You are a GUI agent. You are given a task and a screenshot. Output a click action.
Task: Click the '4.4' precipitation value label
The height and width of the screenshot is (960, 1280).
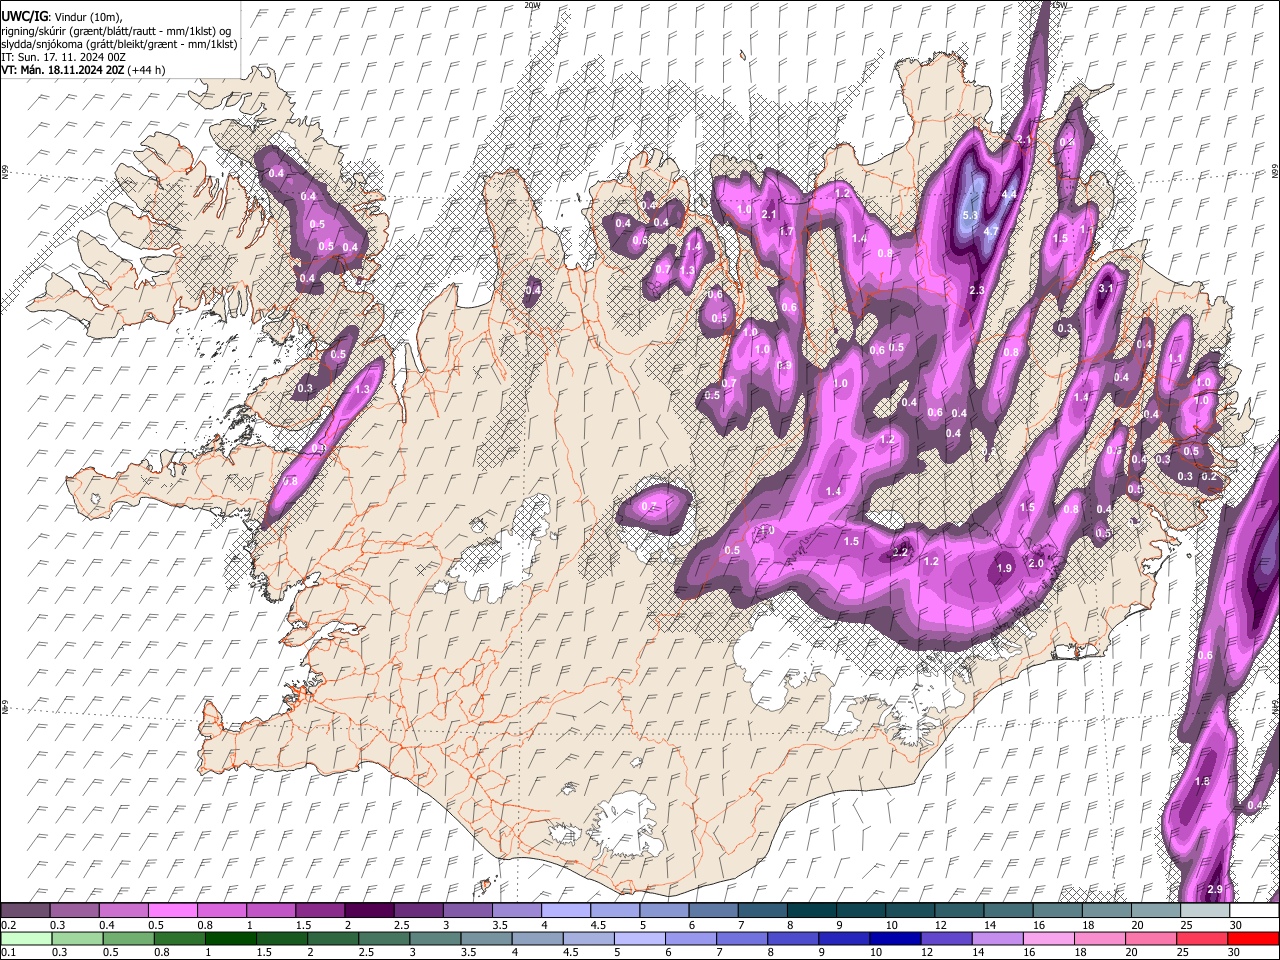(x=1009, y=194)
